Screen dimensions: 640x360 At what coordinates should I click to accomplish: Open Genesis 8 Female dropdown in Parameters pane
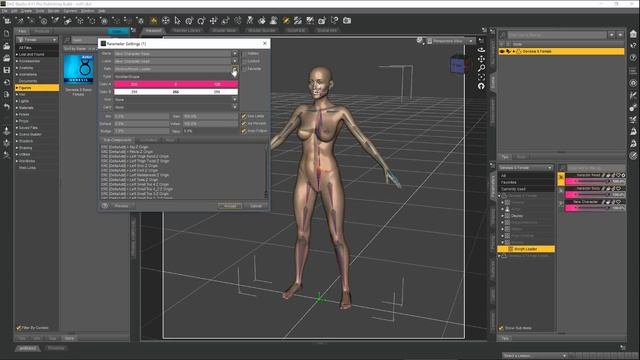pos(525,168)
